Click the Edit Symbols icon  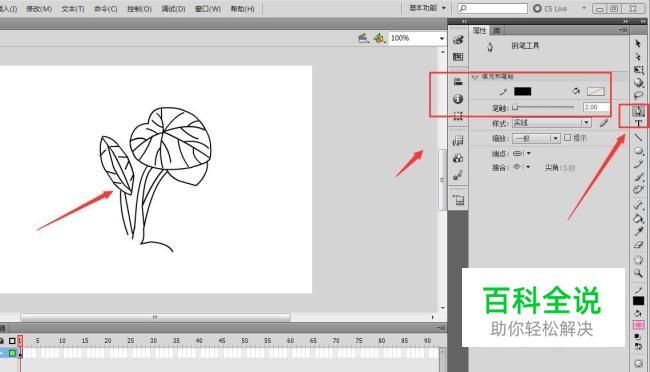click(x=379, y=38)
